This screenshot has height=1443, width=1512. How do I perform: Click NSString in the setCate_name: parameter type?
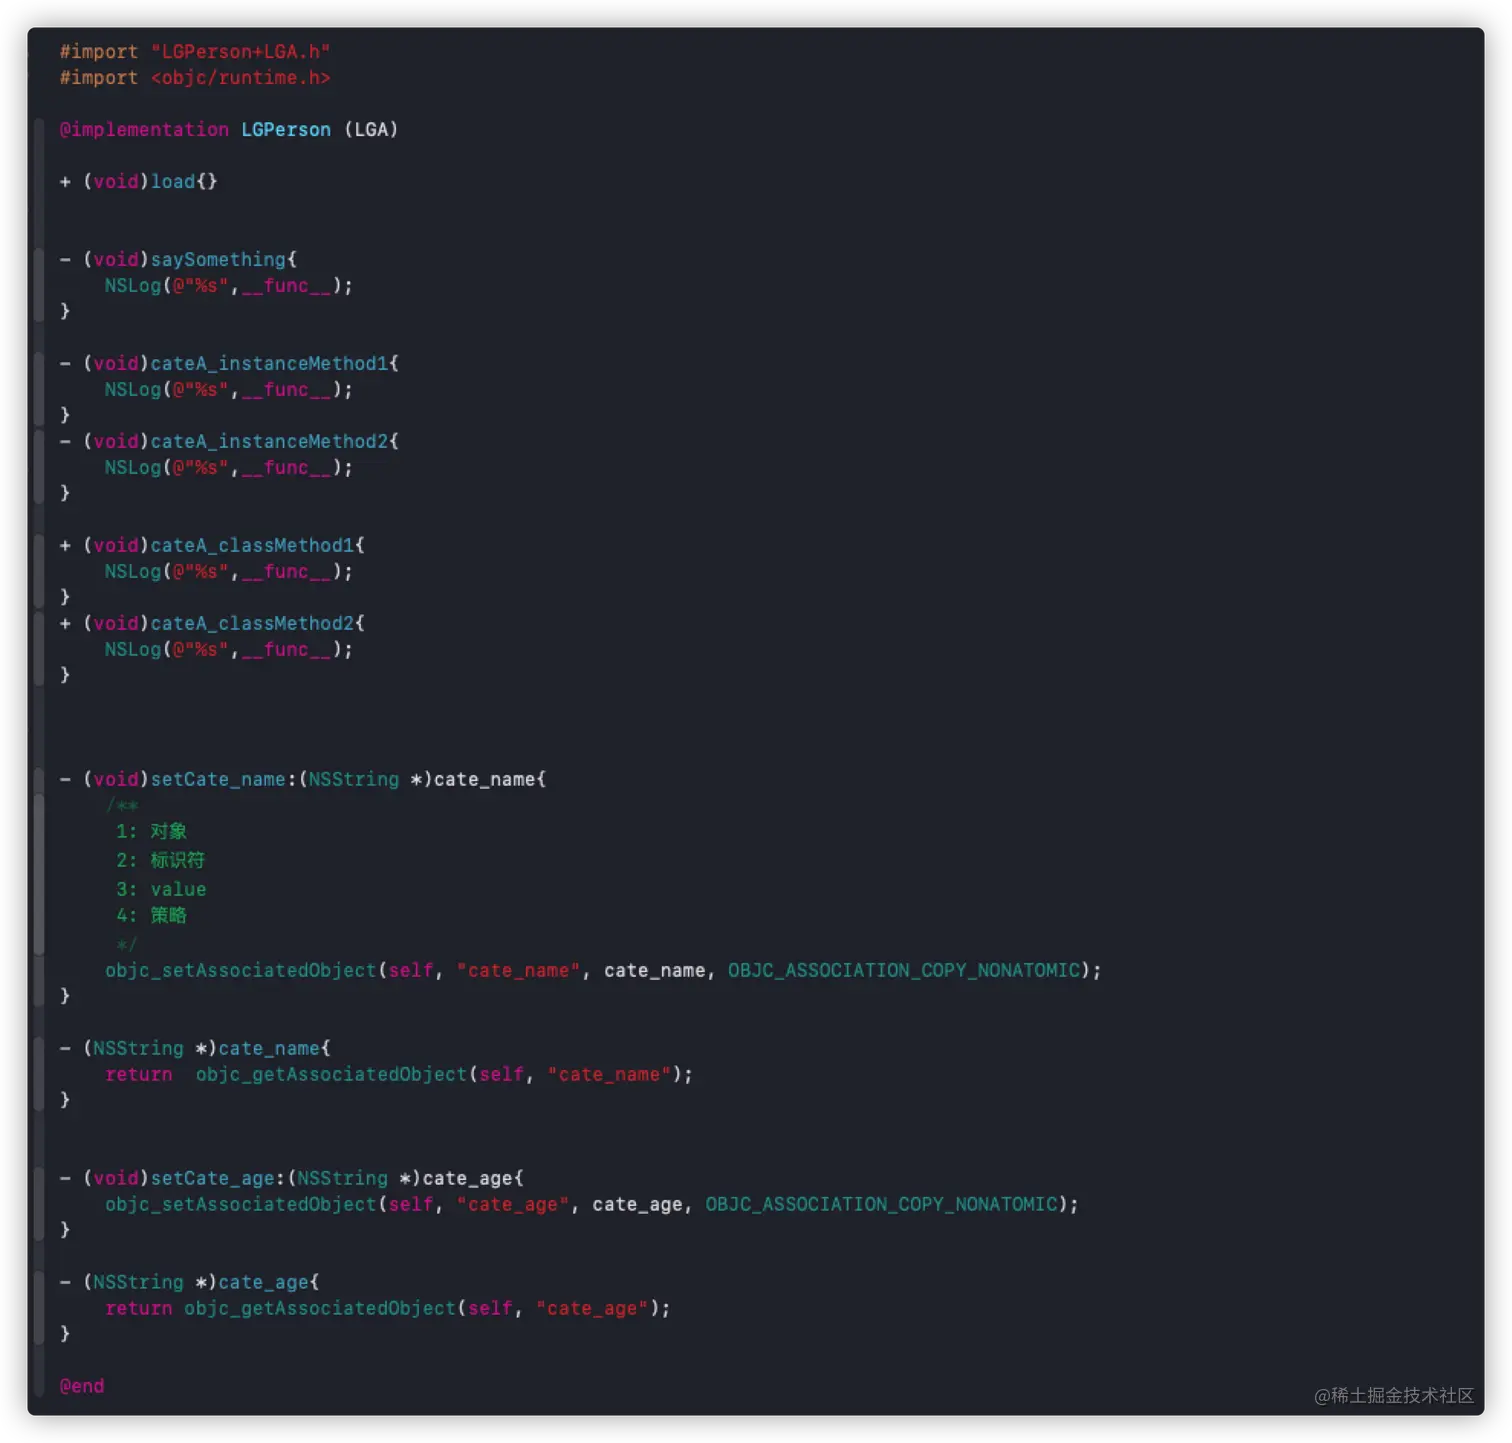click(354, 780)
